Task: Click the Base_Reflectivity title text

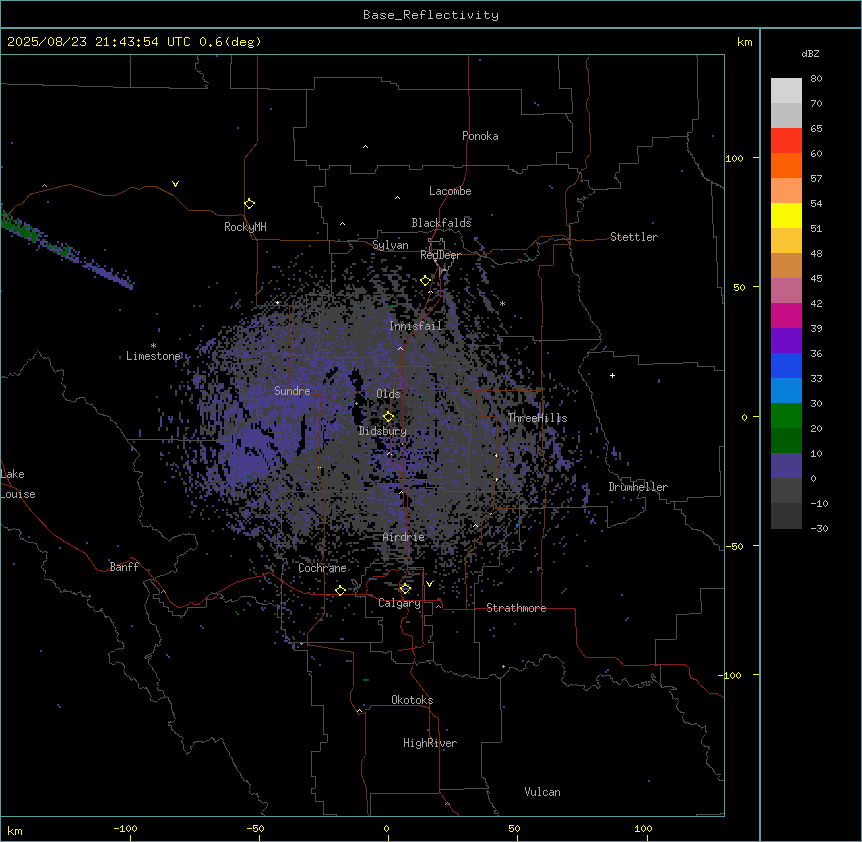Action: click(431, 15)
